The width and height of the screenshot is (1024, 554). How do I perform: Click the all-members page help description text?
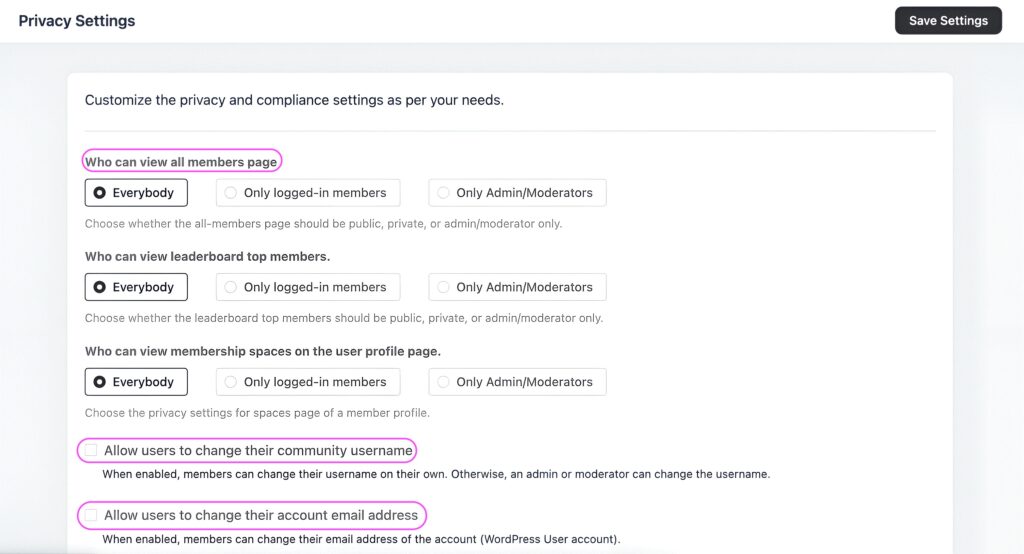pos(323,224)
